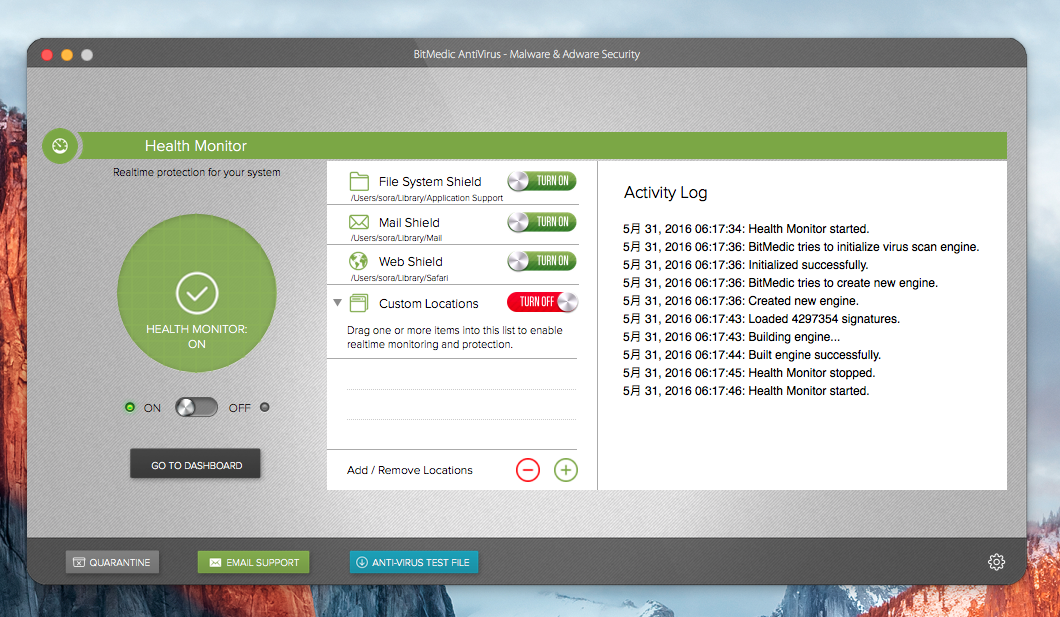Screen dimensions: 1060x617
Task: Collapse the Custom Locations disclosure triangle
Action: (x=338, y=303)
